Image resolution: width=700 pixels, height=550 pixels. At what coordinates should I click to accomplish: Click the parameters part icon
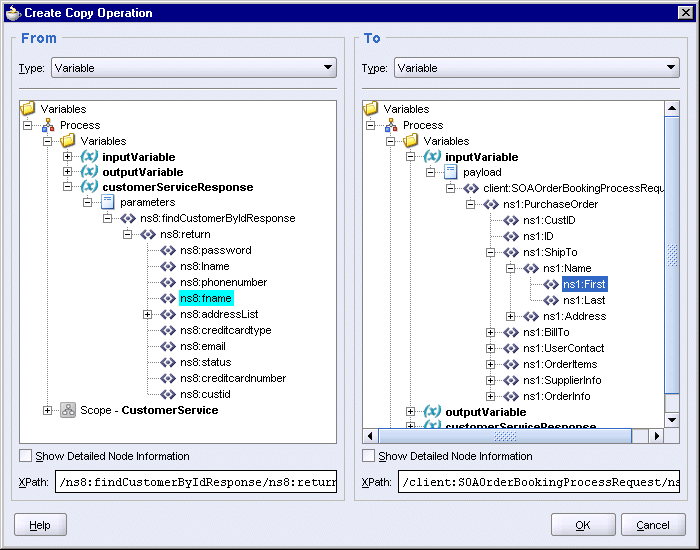[x=108, y=202]
